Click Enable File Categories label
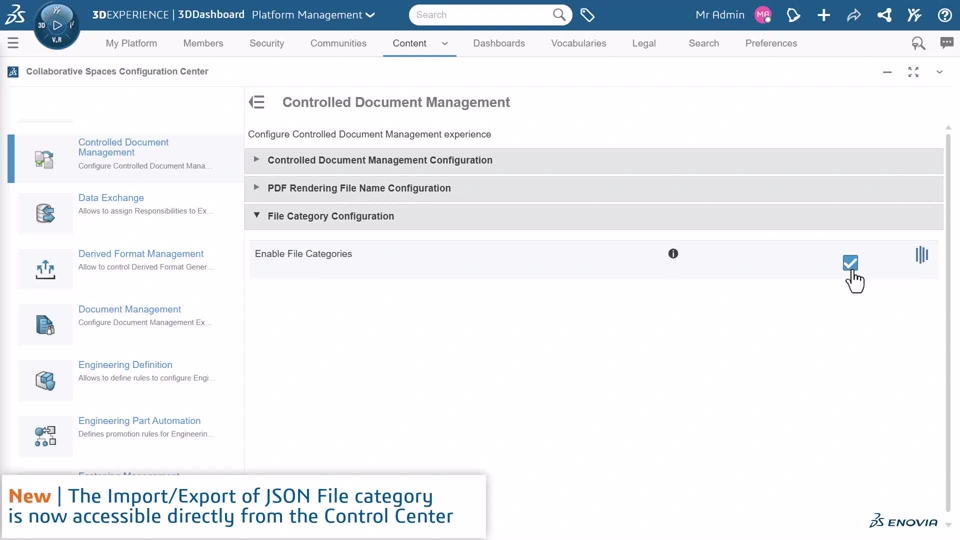Viewport: 960px width, 540px height. [x=303, y=253]
